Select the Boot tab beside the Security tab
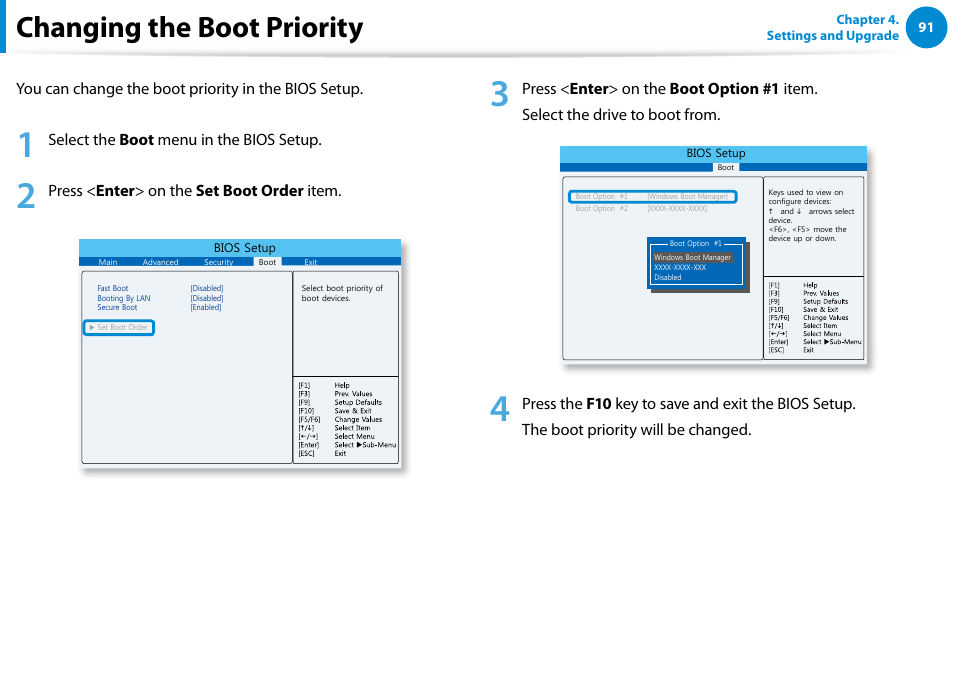954x677 pixels. pyautogui.click(x=267, y=262)
